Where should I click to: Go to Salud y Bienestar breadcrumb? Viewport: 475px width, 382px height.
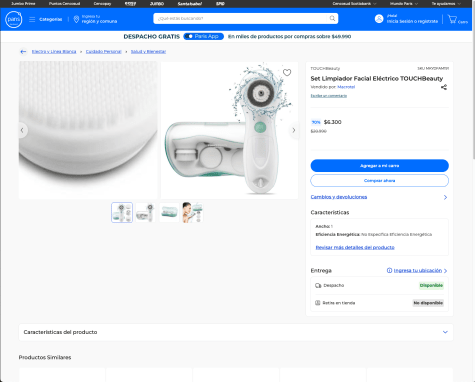(148, 52)
